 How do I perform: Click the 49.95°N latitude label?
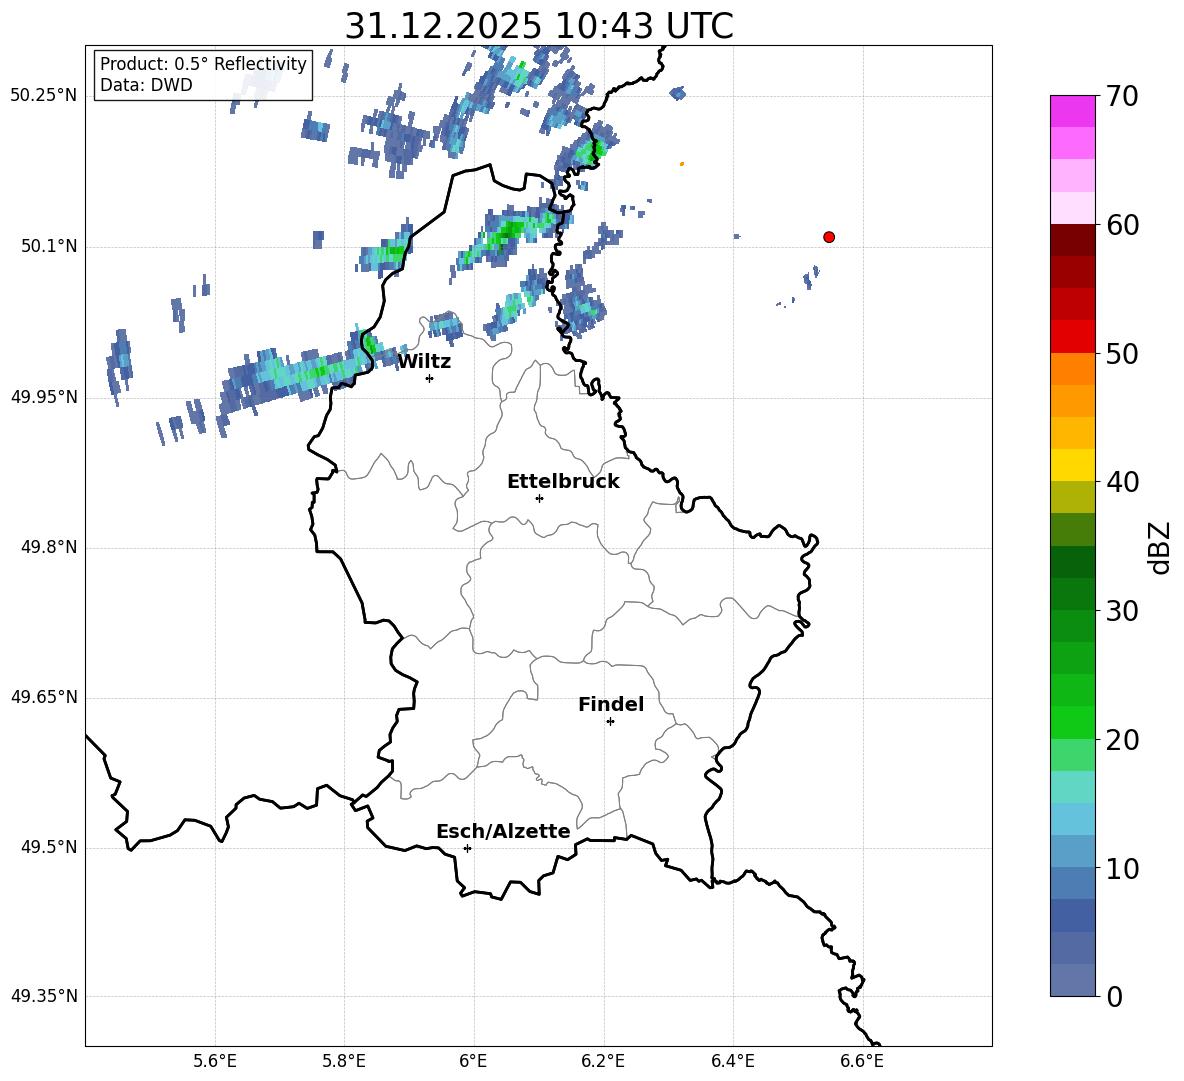click(44, 397)
